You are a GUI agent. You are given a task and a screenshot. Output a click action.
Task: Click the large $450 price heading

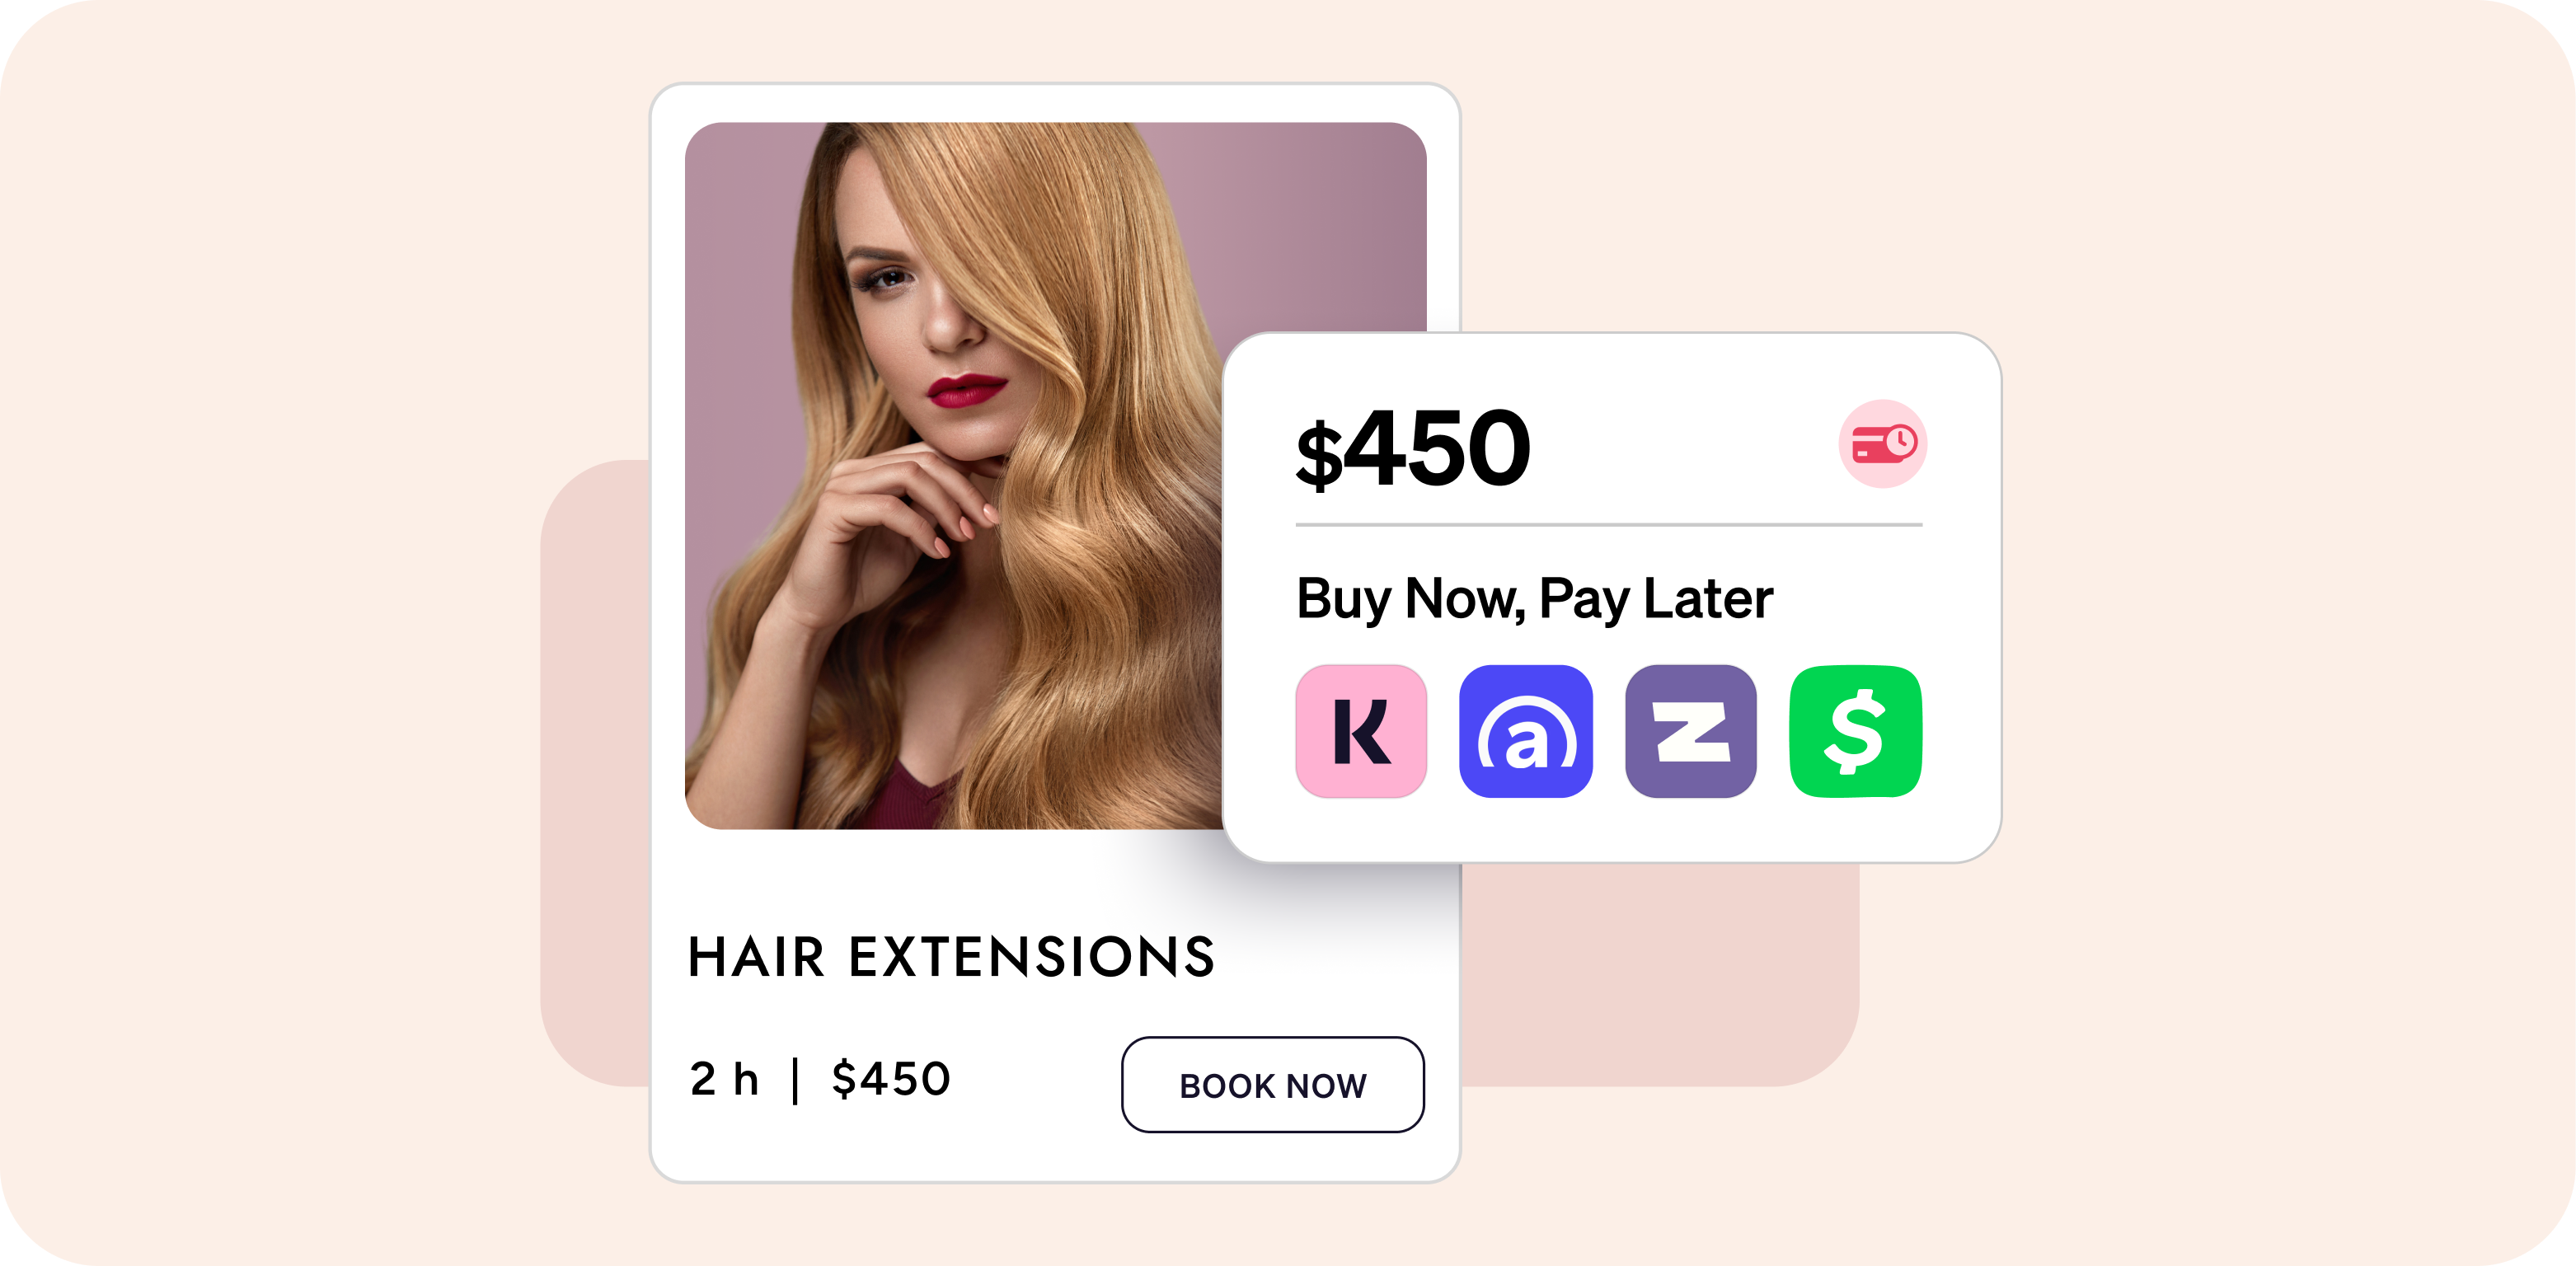[x=1413, y=449]
